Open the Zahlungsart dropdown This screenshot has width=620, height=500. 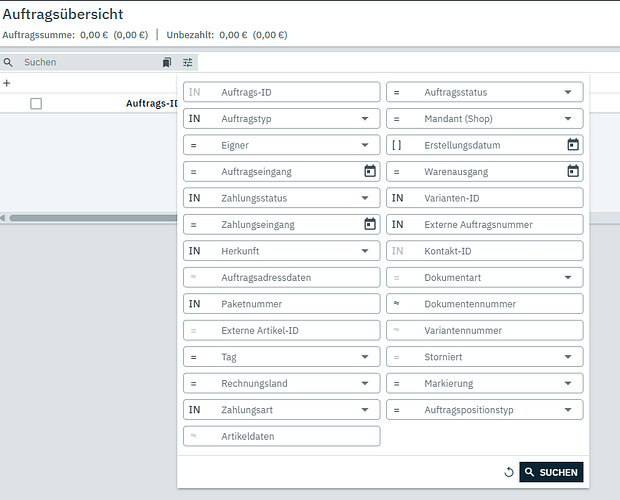point(365,410)
